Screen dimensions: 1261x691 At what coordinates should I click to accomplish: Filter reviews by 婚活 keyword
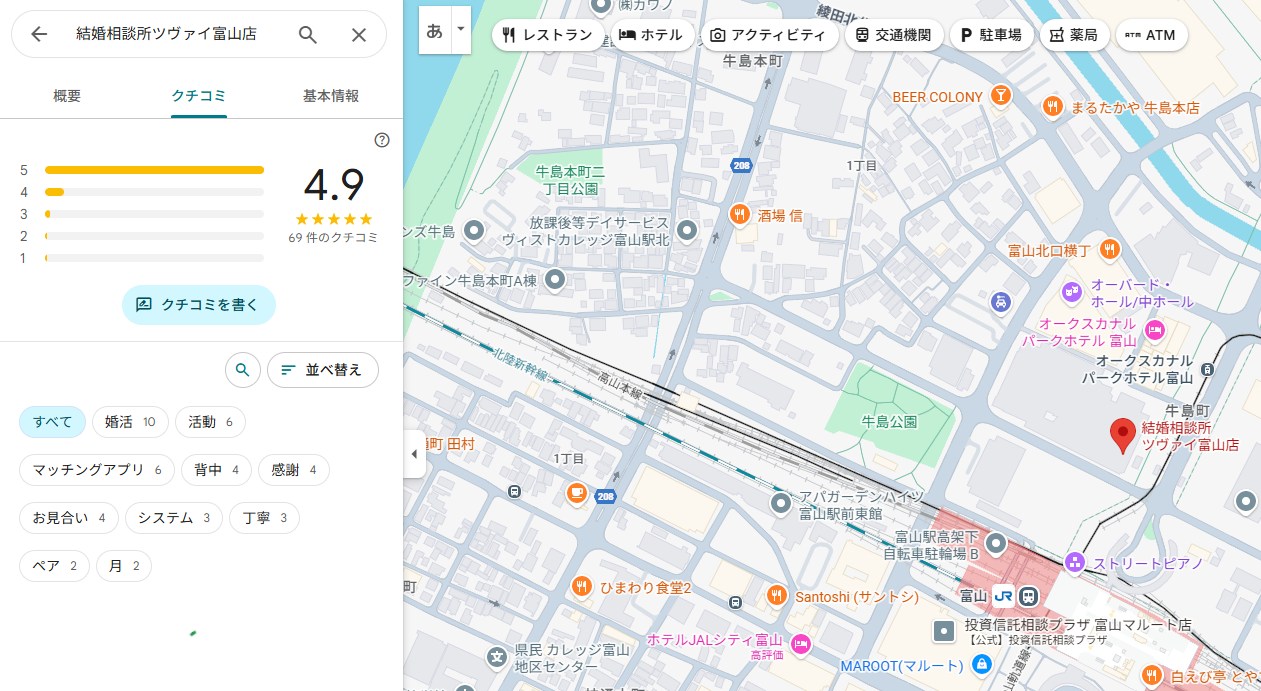130,422
